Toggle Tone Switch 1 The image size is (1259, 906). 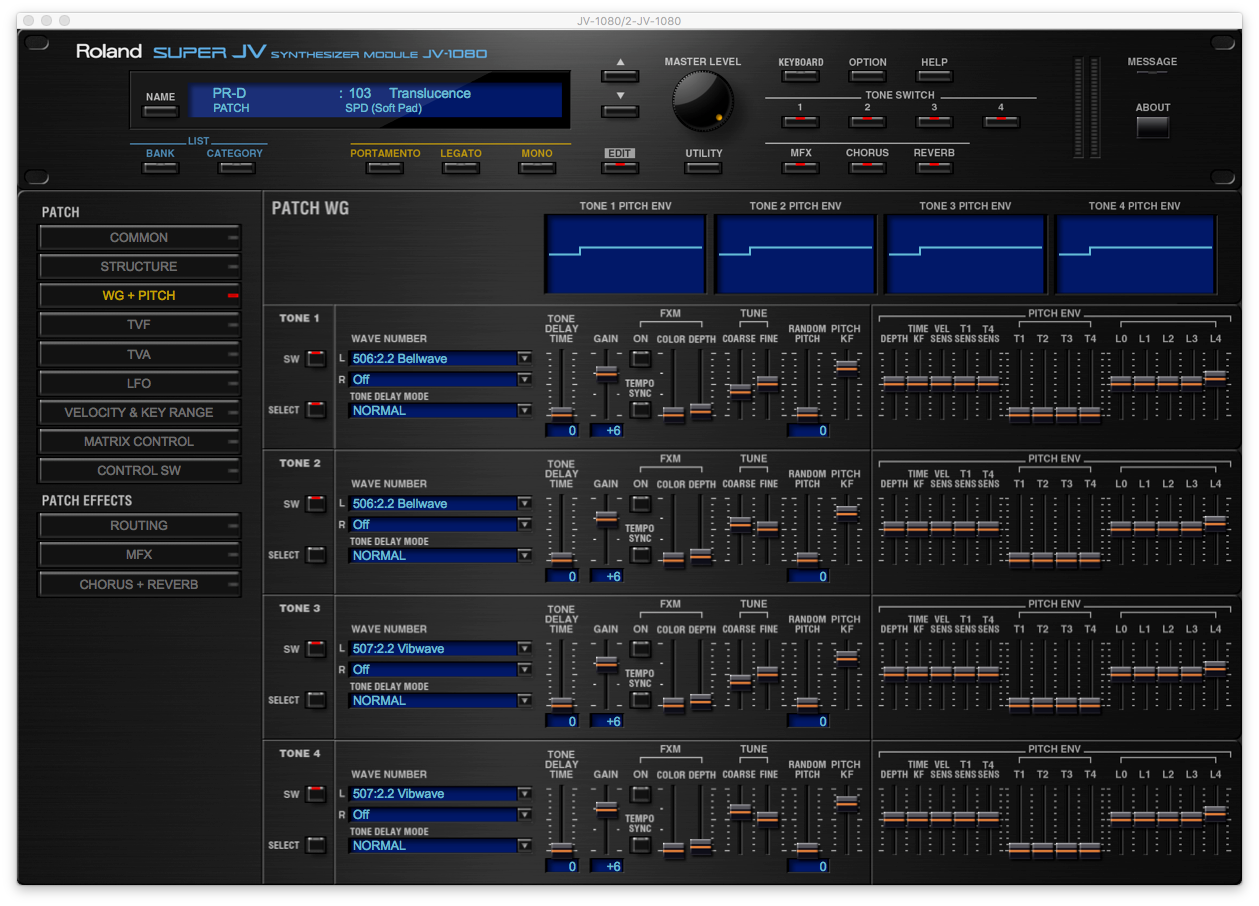pos(800,122)
